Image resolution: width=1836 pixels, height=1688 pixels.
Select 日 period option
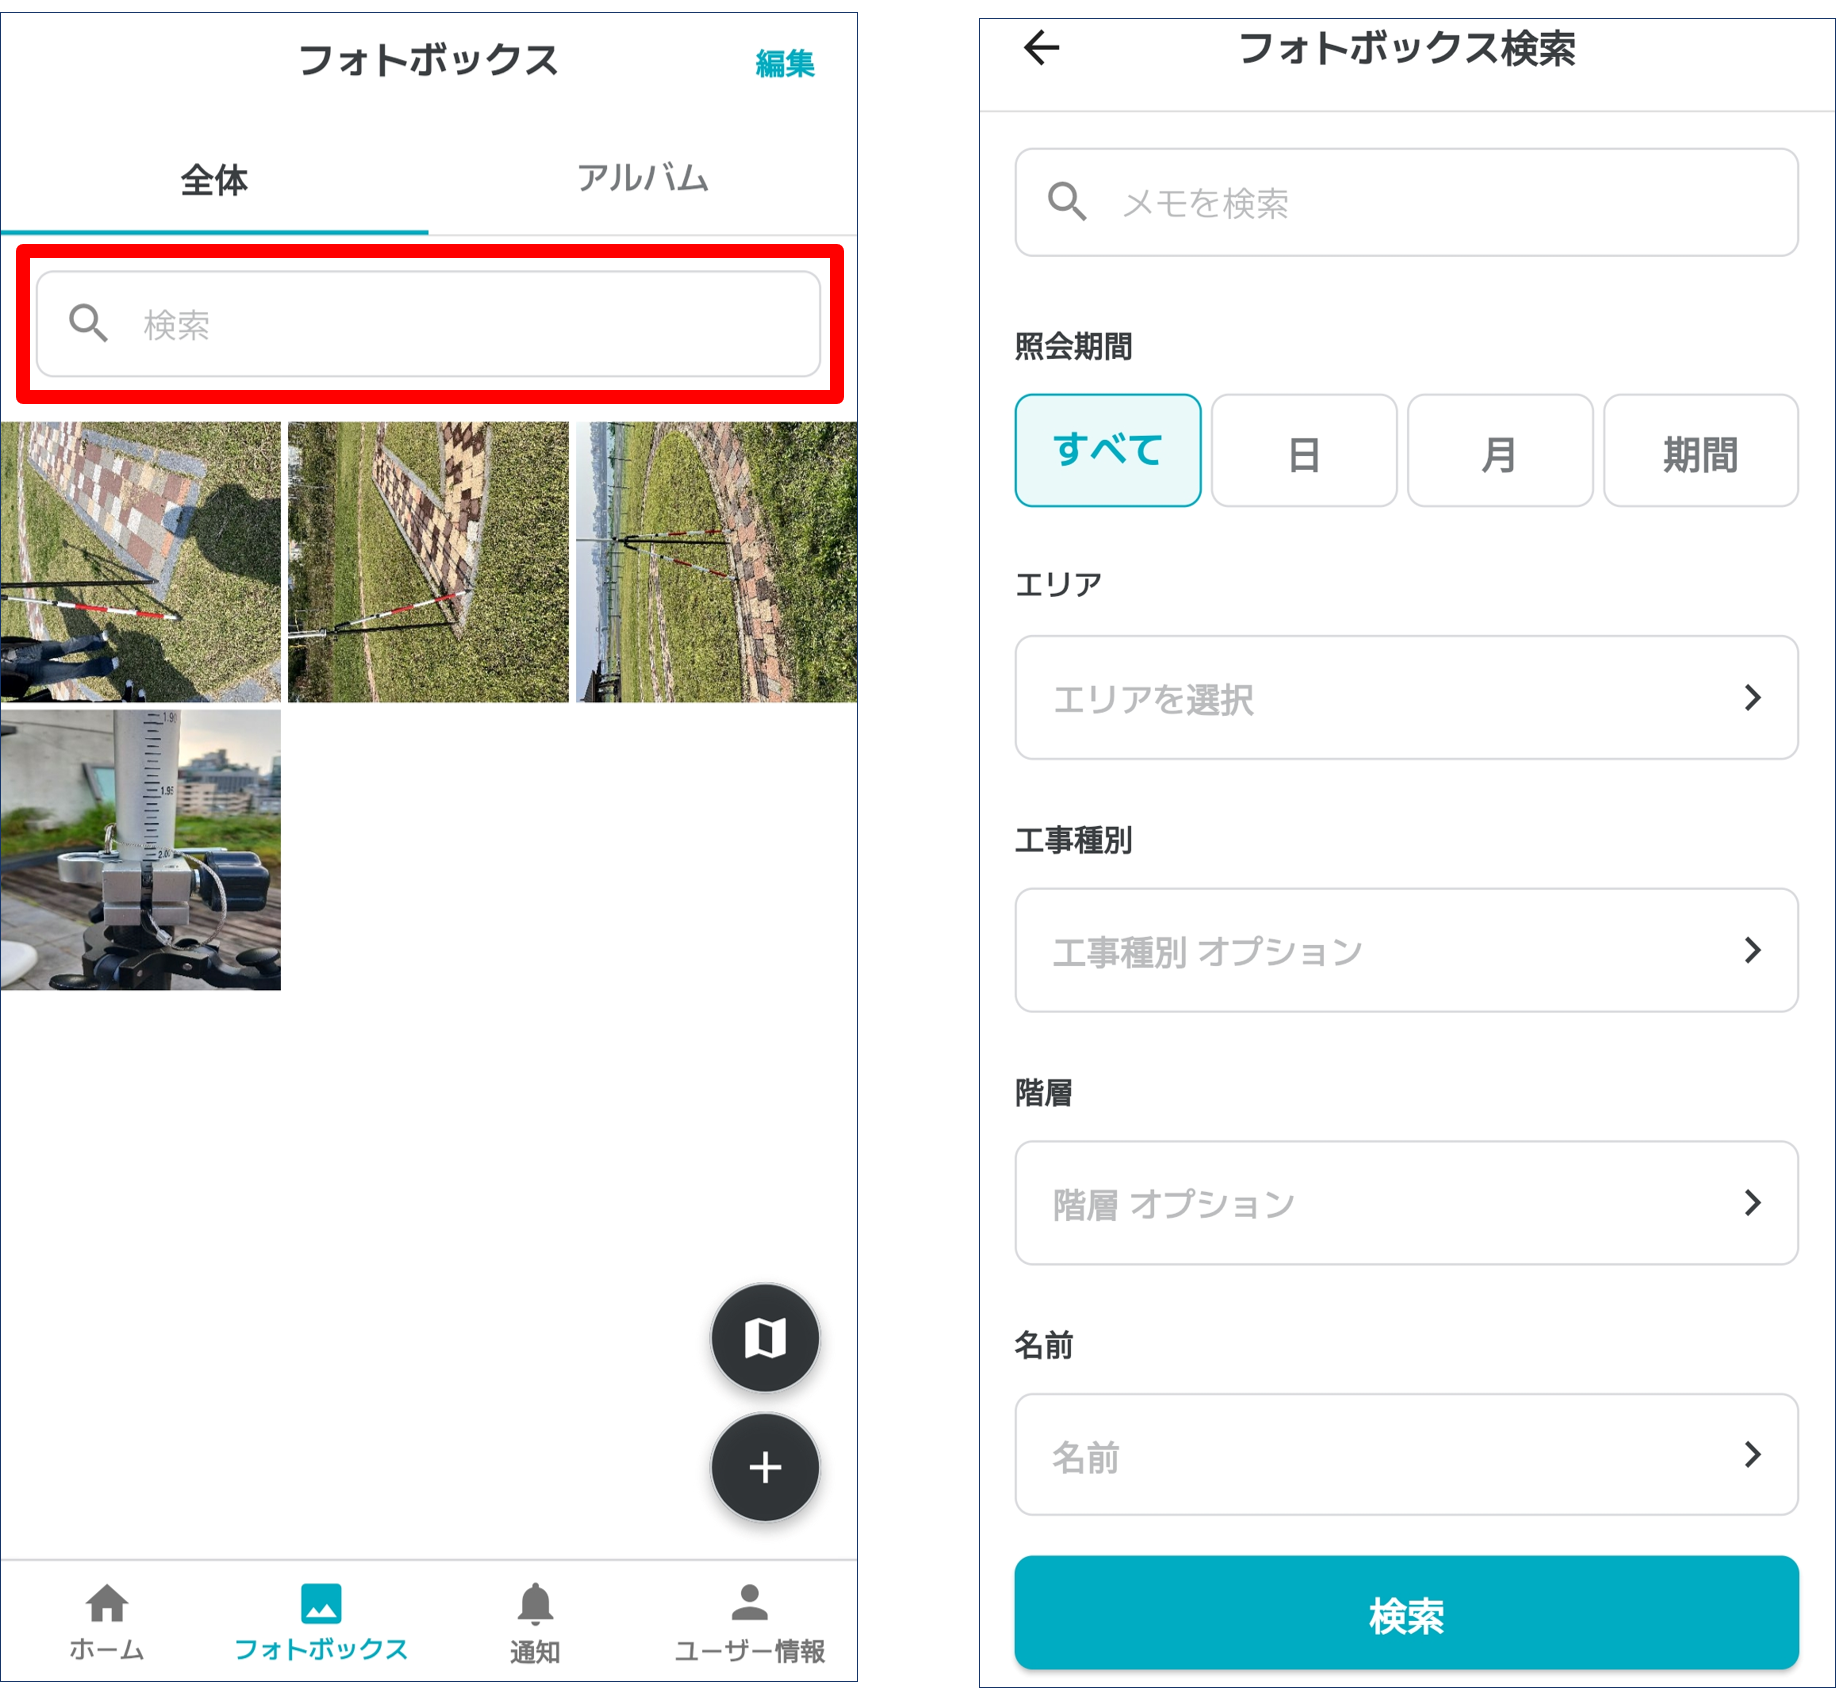[1303, 451]
